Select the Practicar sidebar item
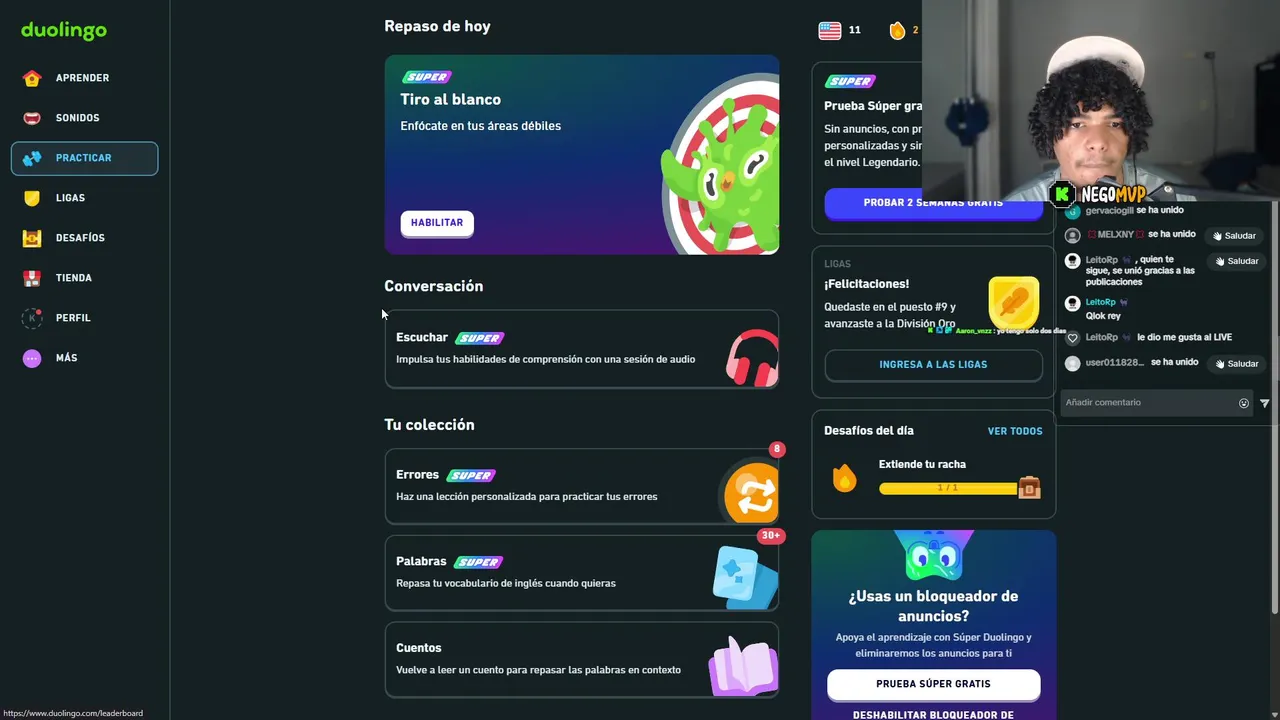The width and height of the screenshot is (1280, 720). click(x=84, y=158)
